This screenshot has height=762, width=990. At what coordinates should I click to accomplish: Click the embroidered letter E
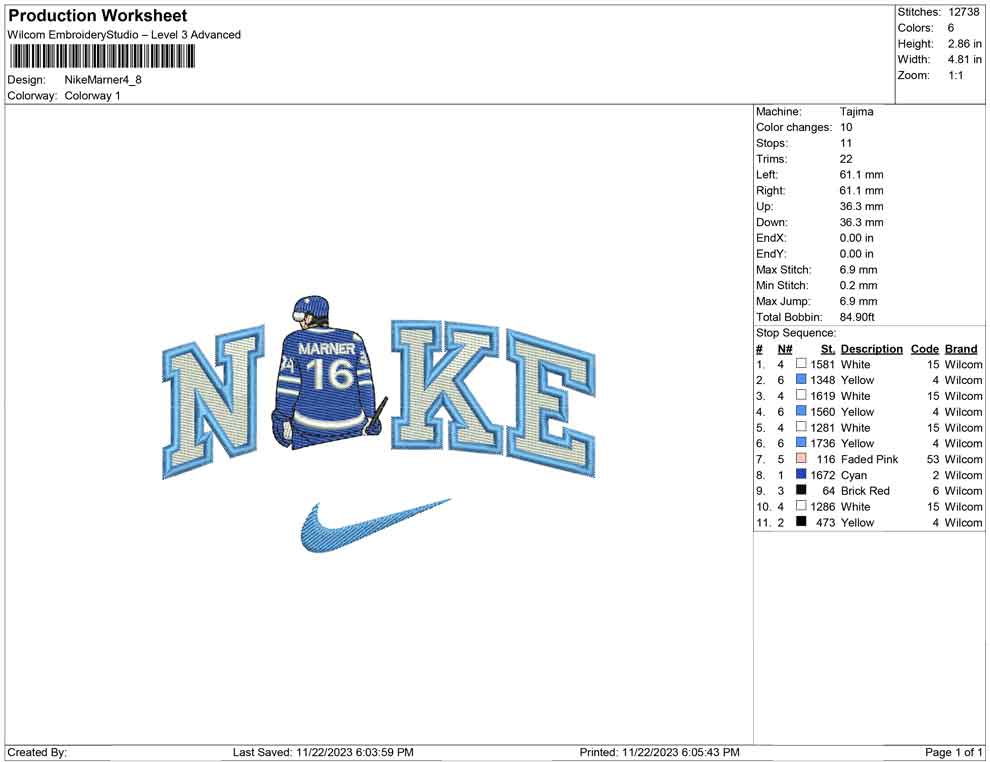point(551,403)
